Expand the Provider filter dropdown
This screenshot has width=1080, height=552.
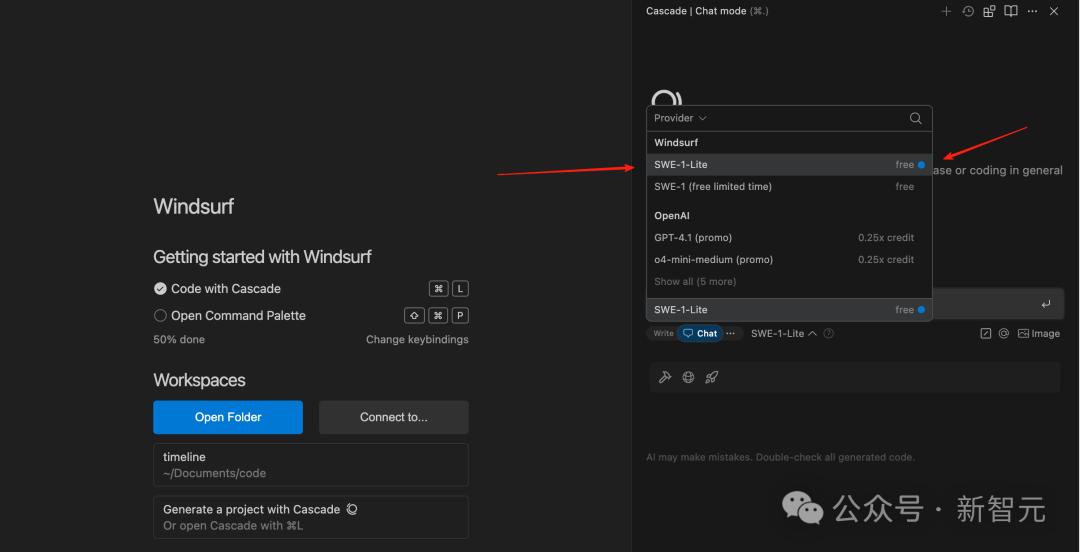click(x=680, y=118)
